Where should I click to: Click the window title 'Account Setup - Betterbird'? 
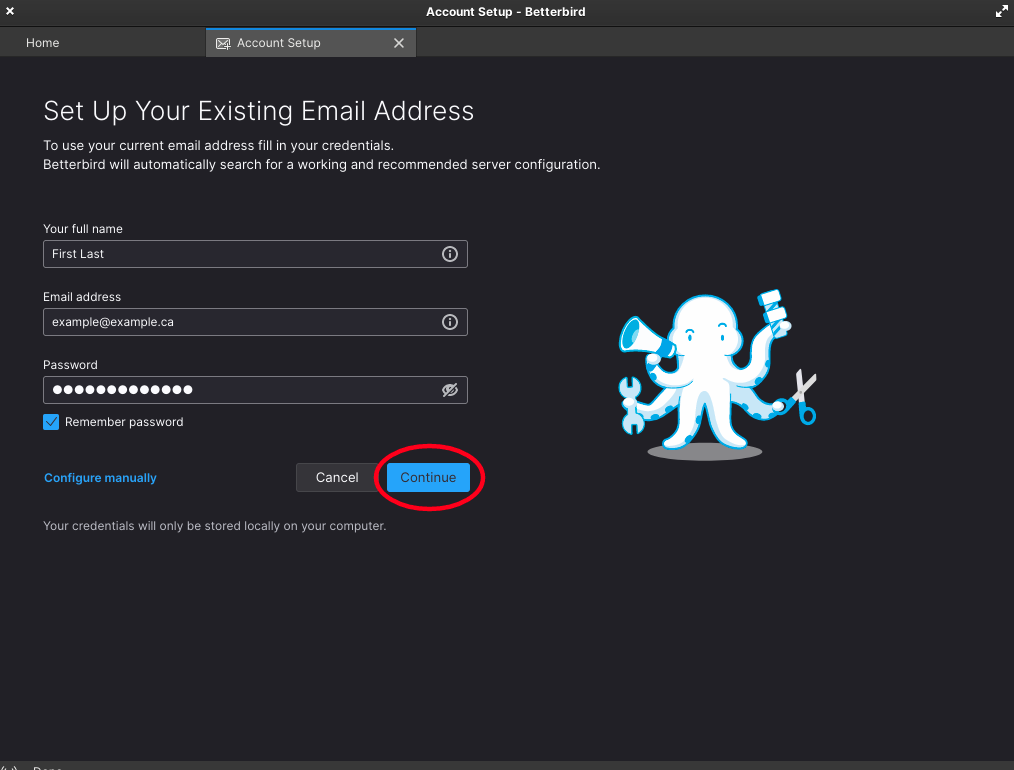[x=506, y=12]
